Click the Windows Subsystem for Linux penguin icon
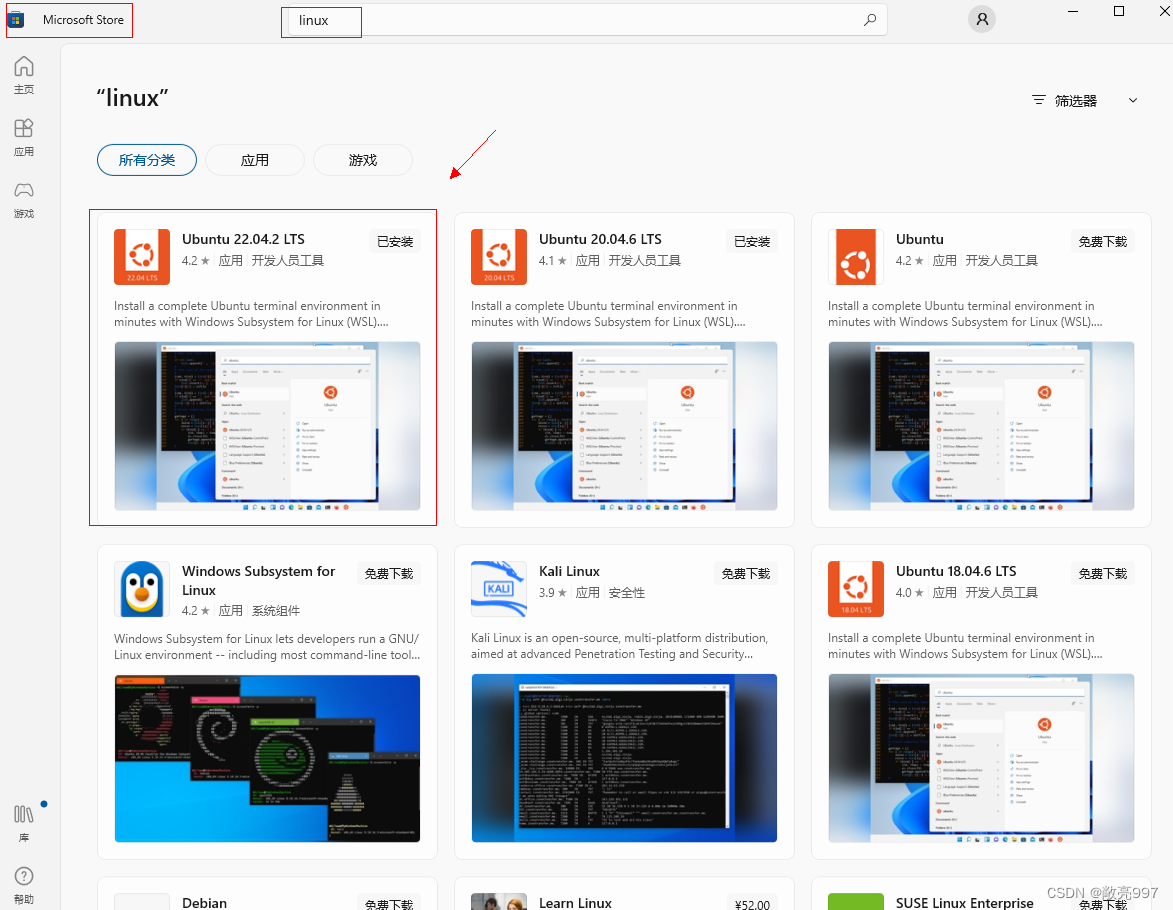The width and height of the screenshot is (1173, 910). 142,589
